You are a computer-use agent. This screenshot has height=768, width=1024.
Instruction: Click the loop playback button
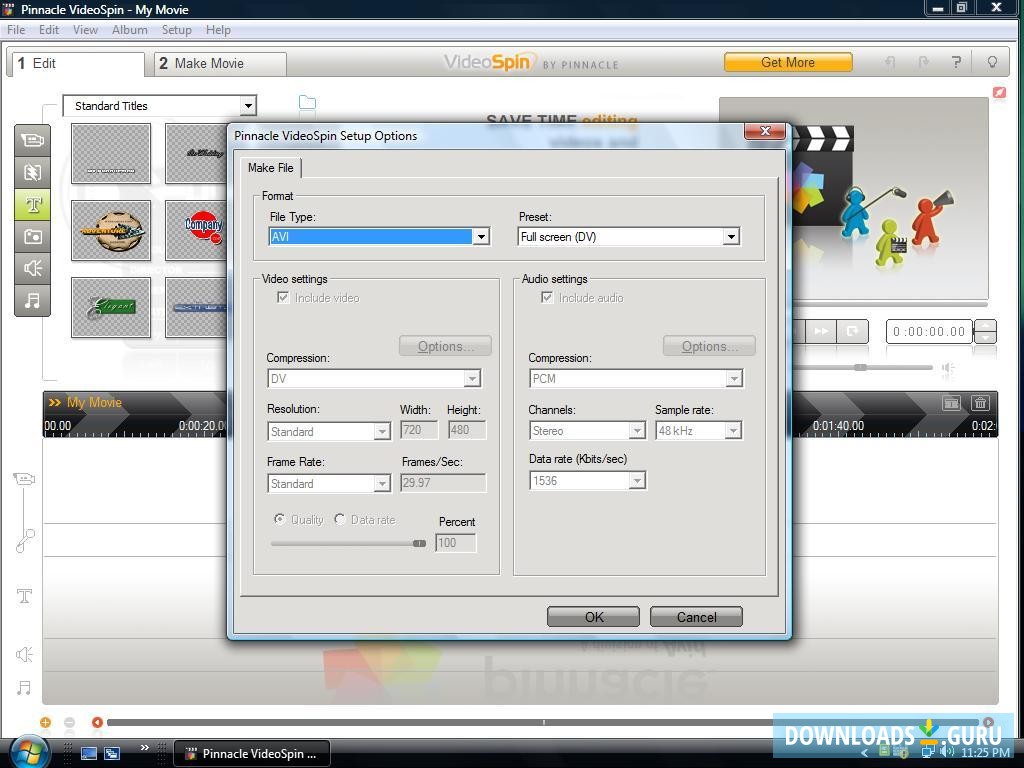point(853,331)
